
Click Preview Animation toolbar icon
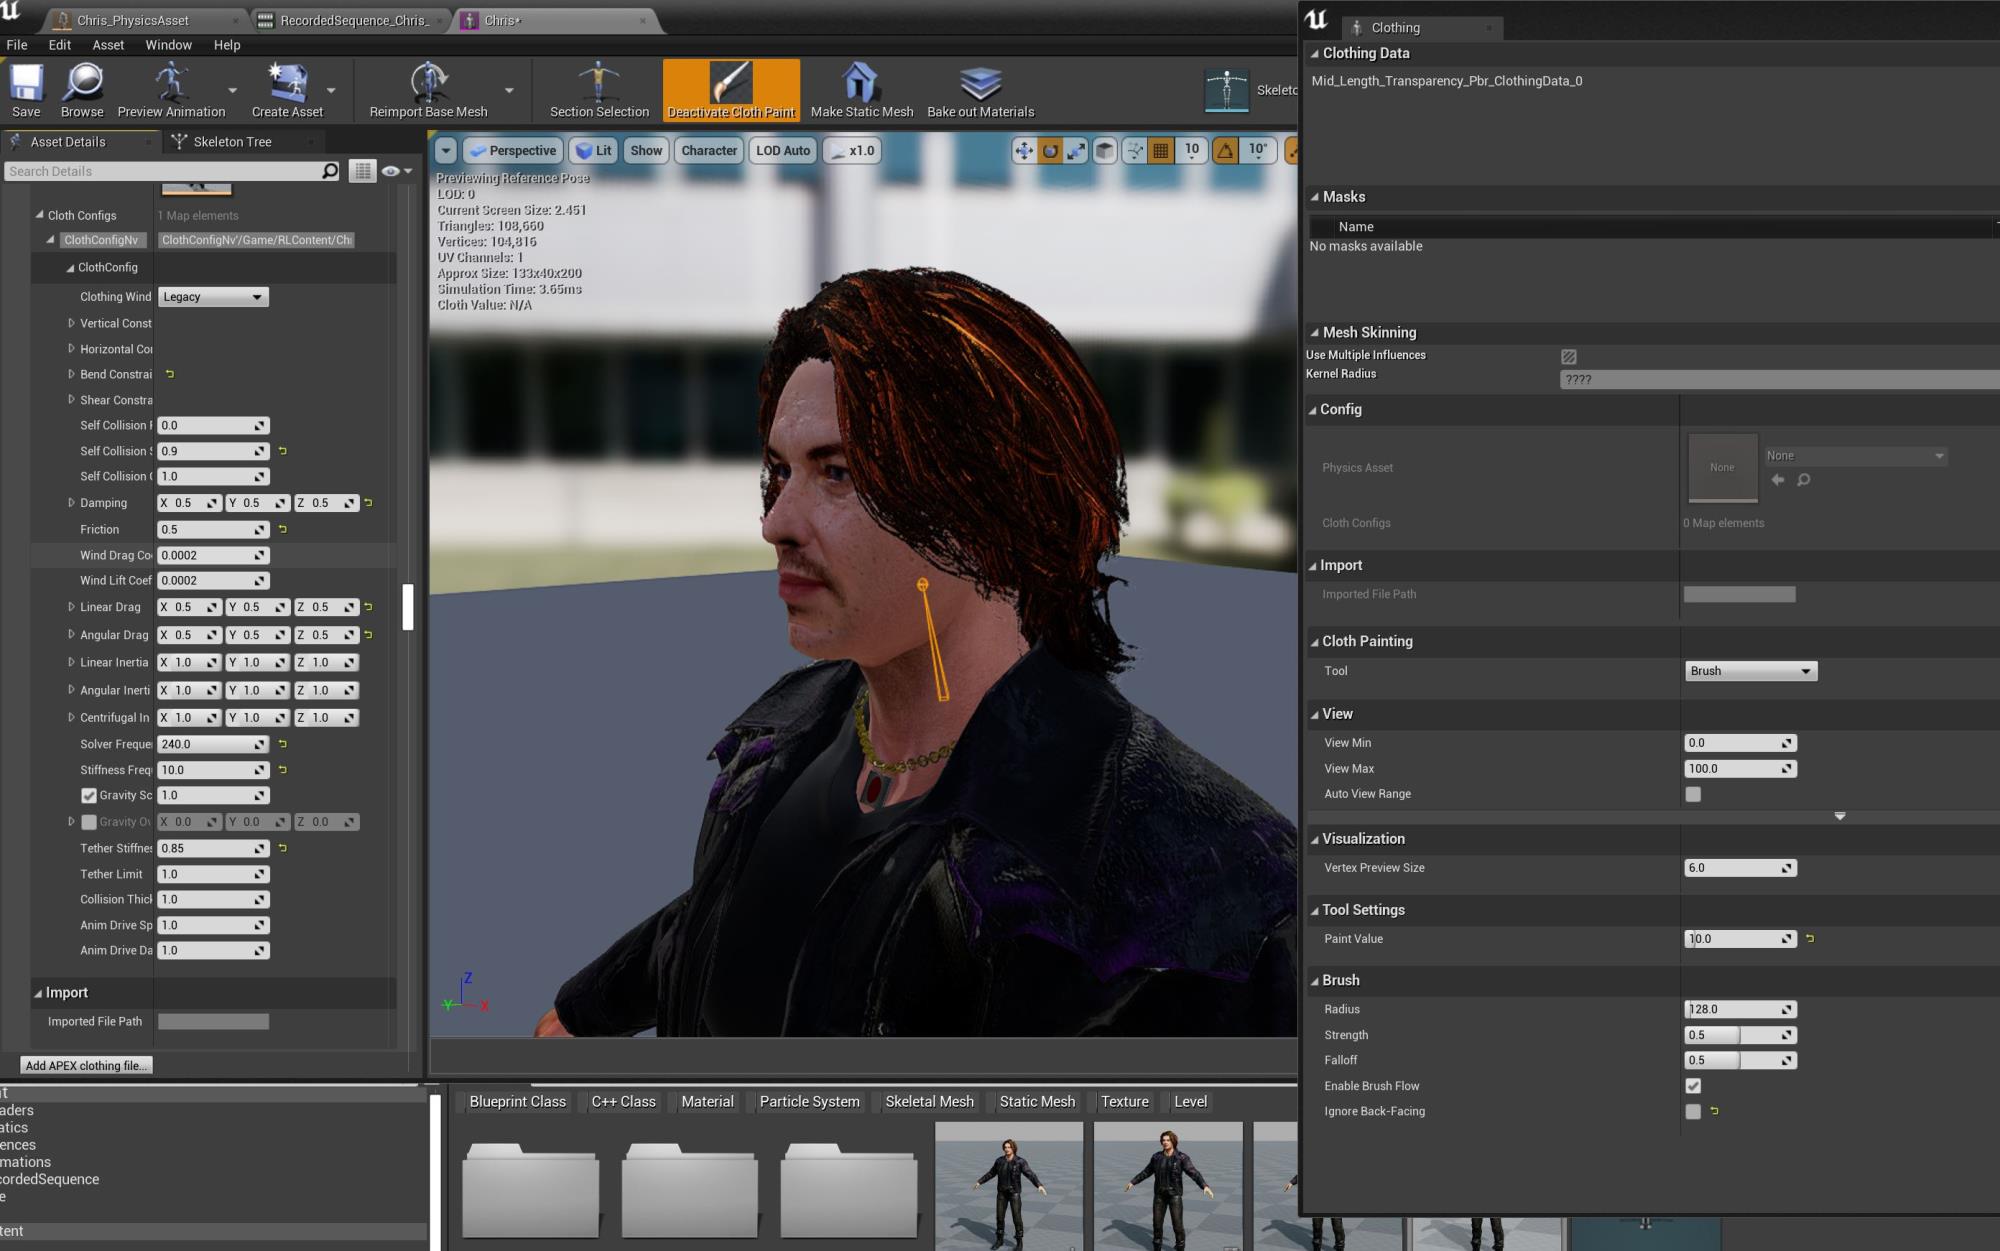point(171,90)
